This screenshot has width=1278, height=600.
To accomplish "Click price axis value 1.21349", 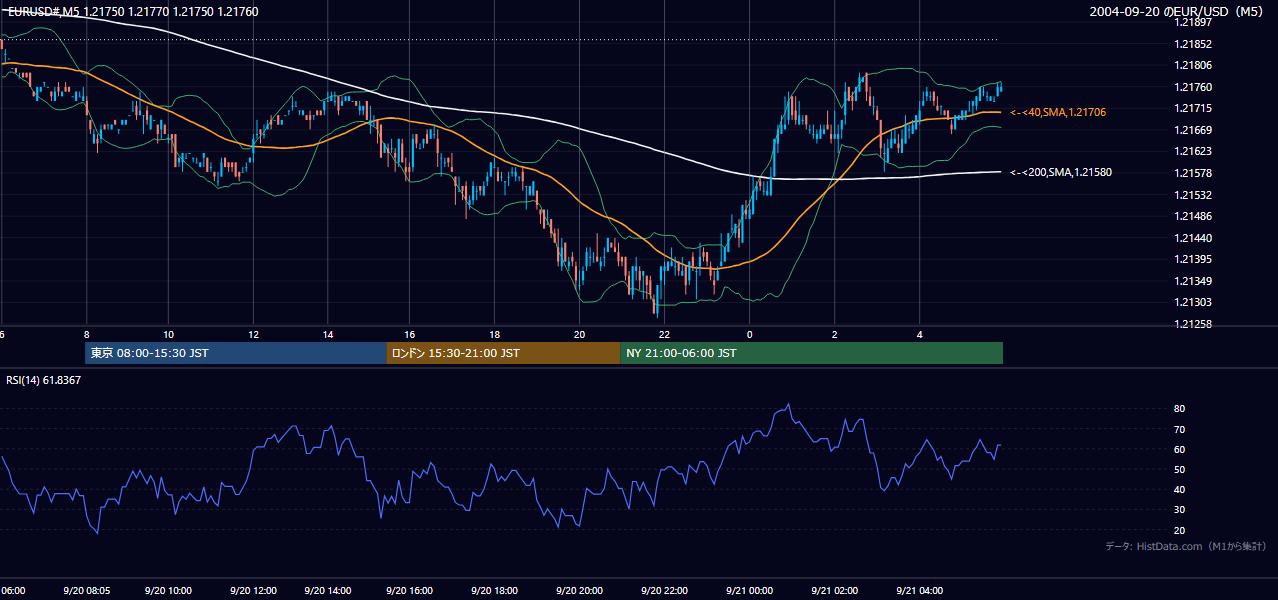I will tap(1194, 281).
